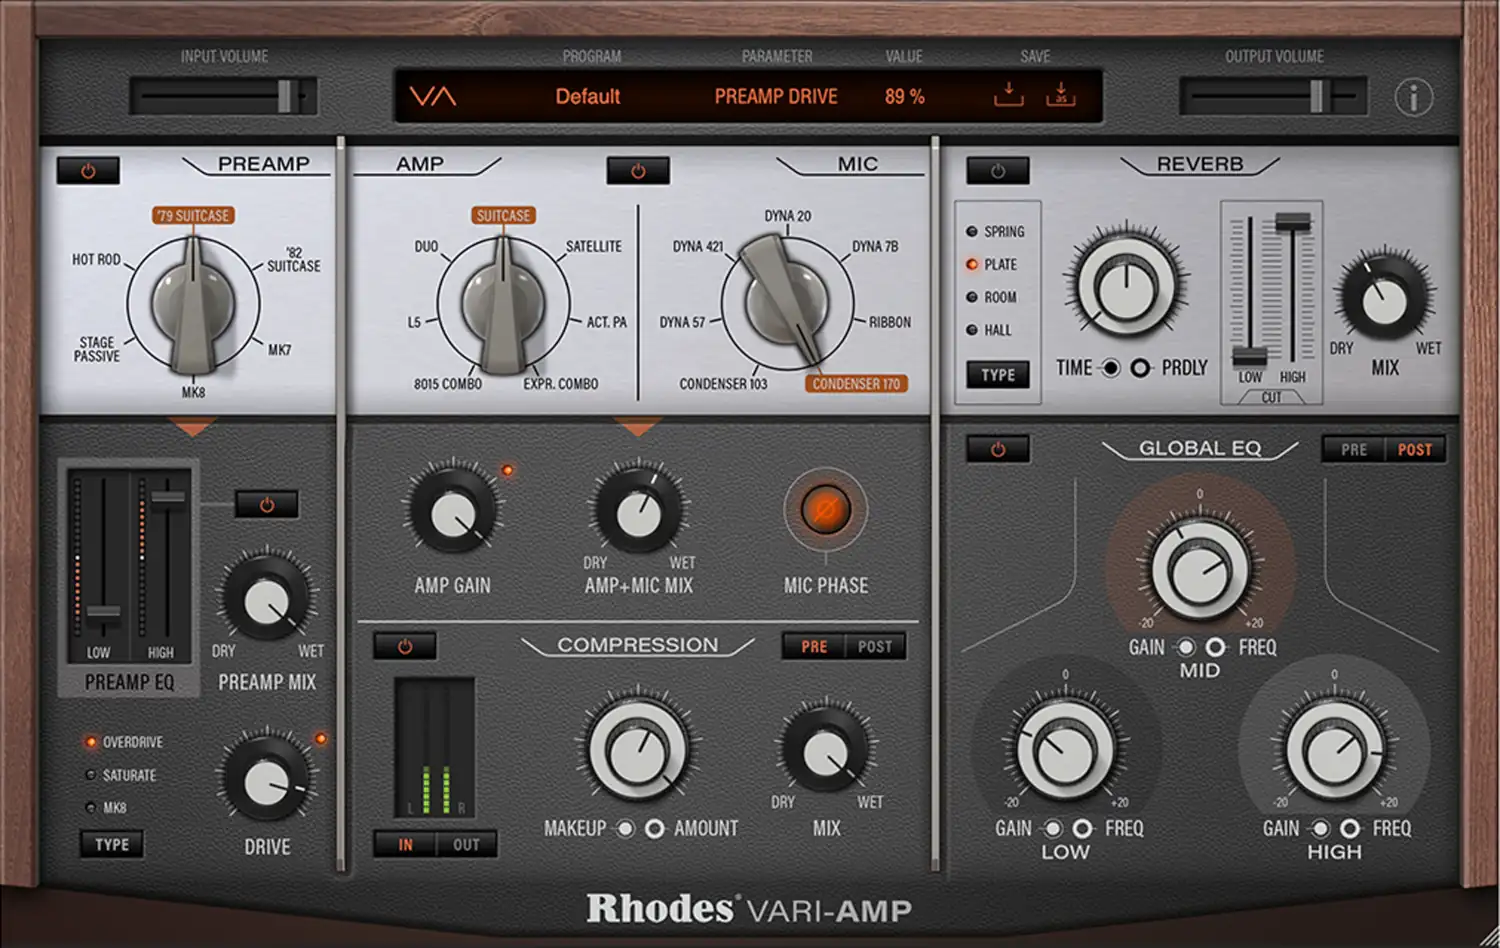This screenshot has height=948, width=1500.
Task: Click the preamp TYPE button
Action: pyautogui.click(x=111, y=844)
